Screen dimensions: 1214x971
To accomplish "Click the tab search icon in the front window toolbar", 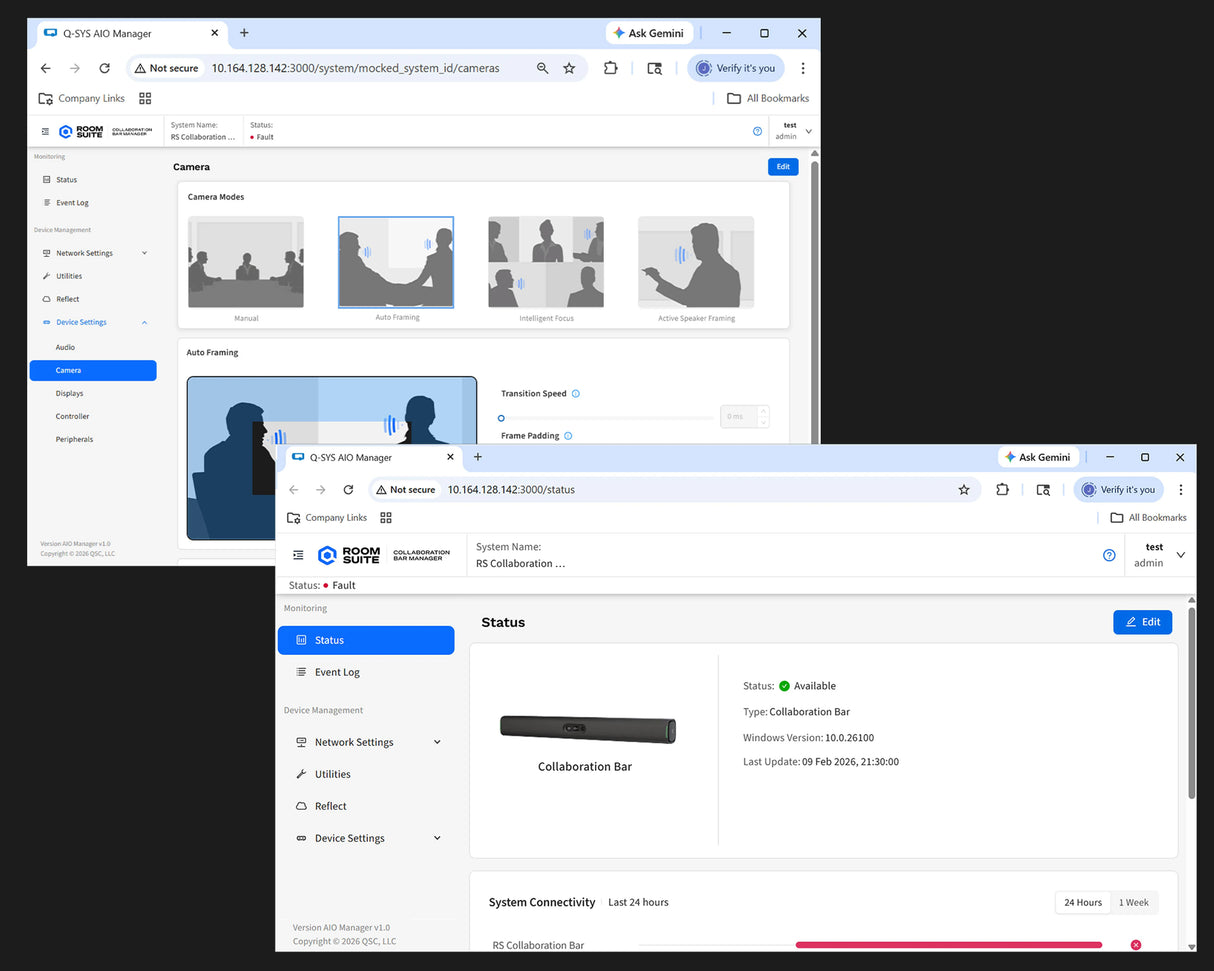I will click(1043, 489).
